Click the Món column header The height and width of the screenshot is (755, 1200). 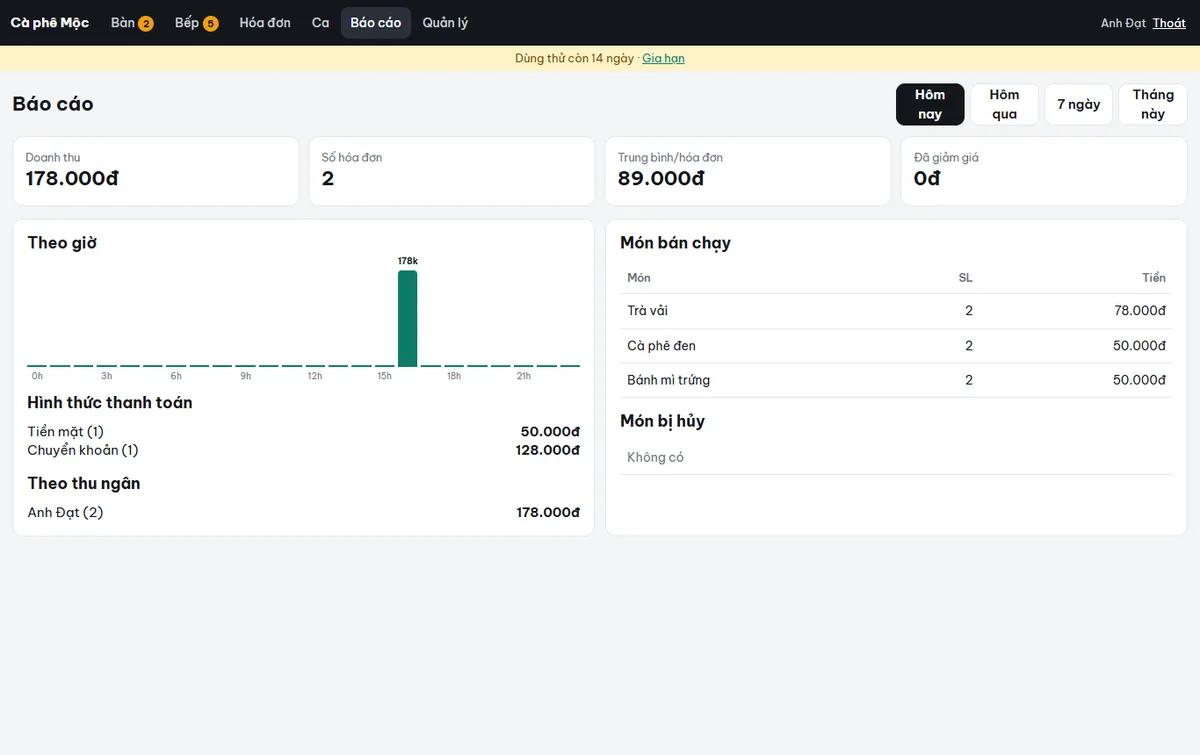click(x=639, y=278)
